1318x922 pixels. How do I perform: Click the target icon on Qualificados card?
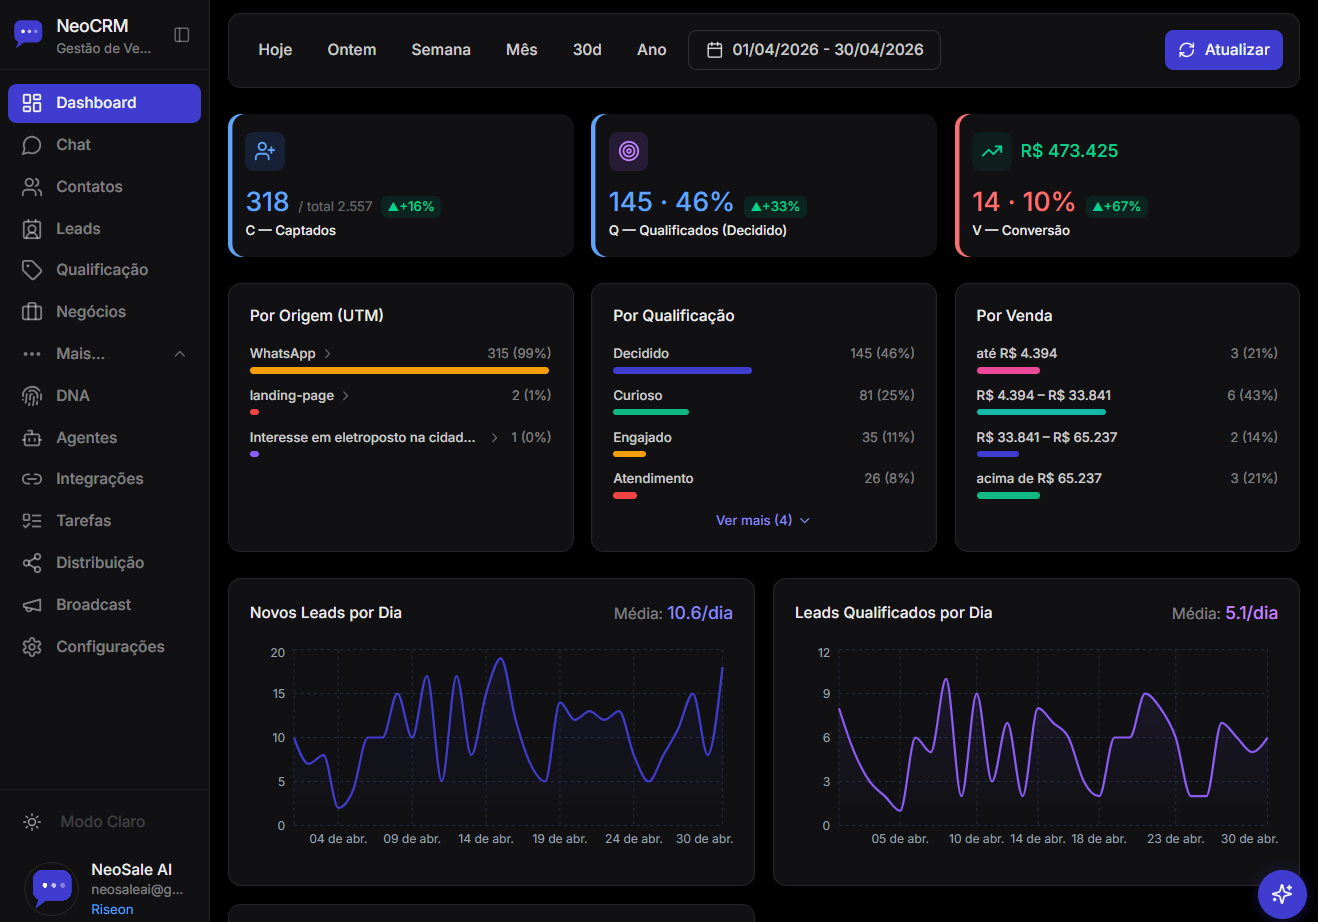tap(629, 152)
